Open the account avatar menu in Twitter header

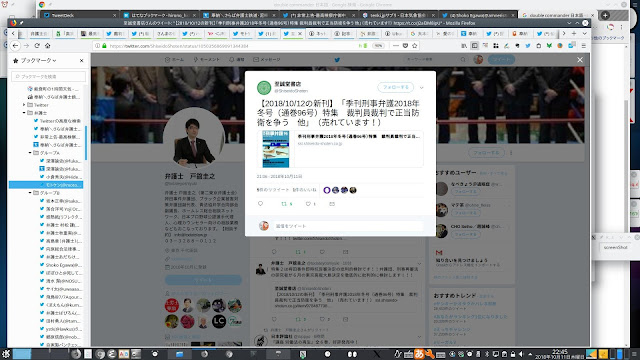click(478, 60)
